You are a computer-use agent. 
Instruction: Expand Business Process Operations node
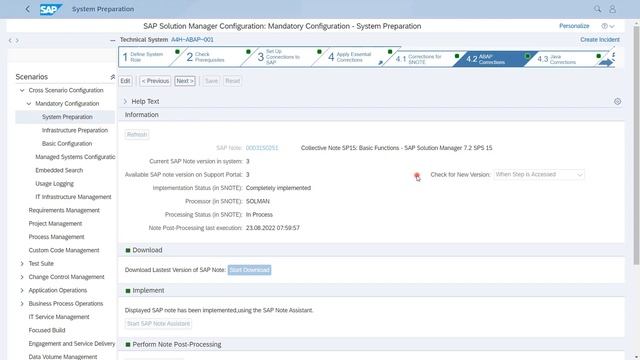pyautogui.click(x=22, y=304)
